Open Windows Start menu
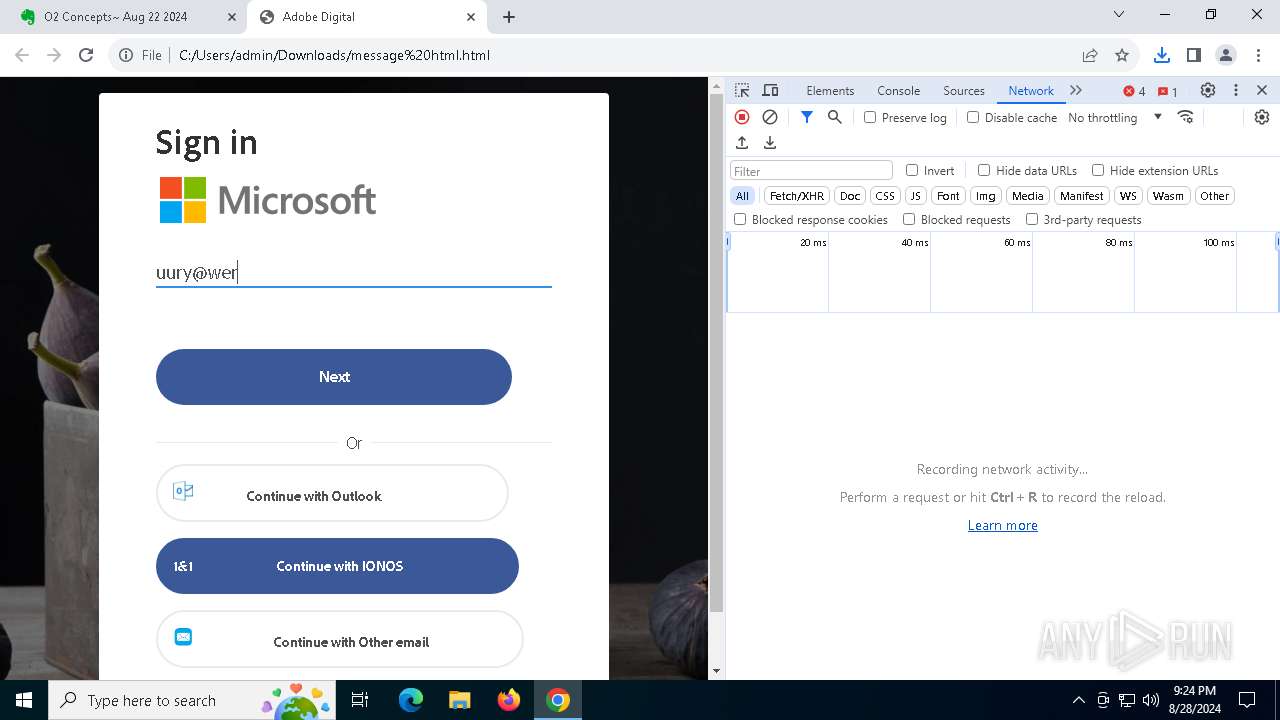1280x720 pixels. [x=24, y=700]
